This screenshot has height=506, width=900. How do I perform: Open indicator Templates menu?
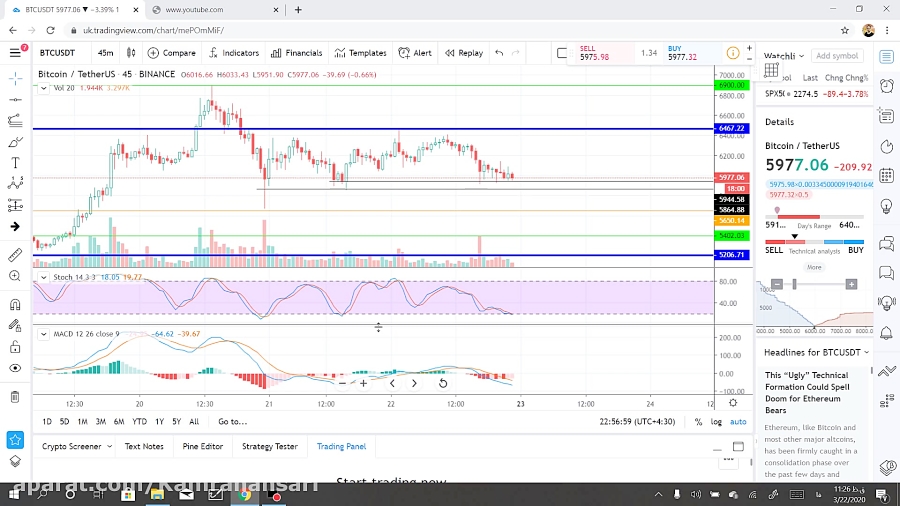(x=360, y=53)
